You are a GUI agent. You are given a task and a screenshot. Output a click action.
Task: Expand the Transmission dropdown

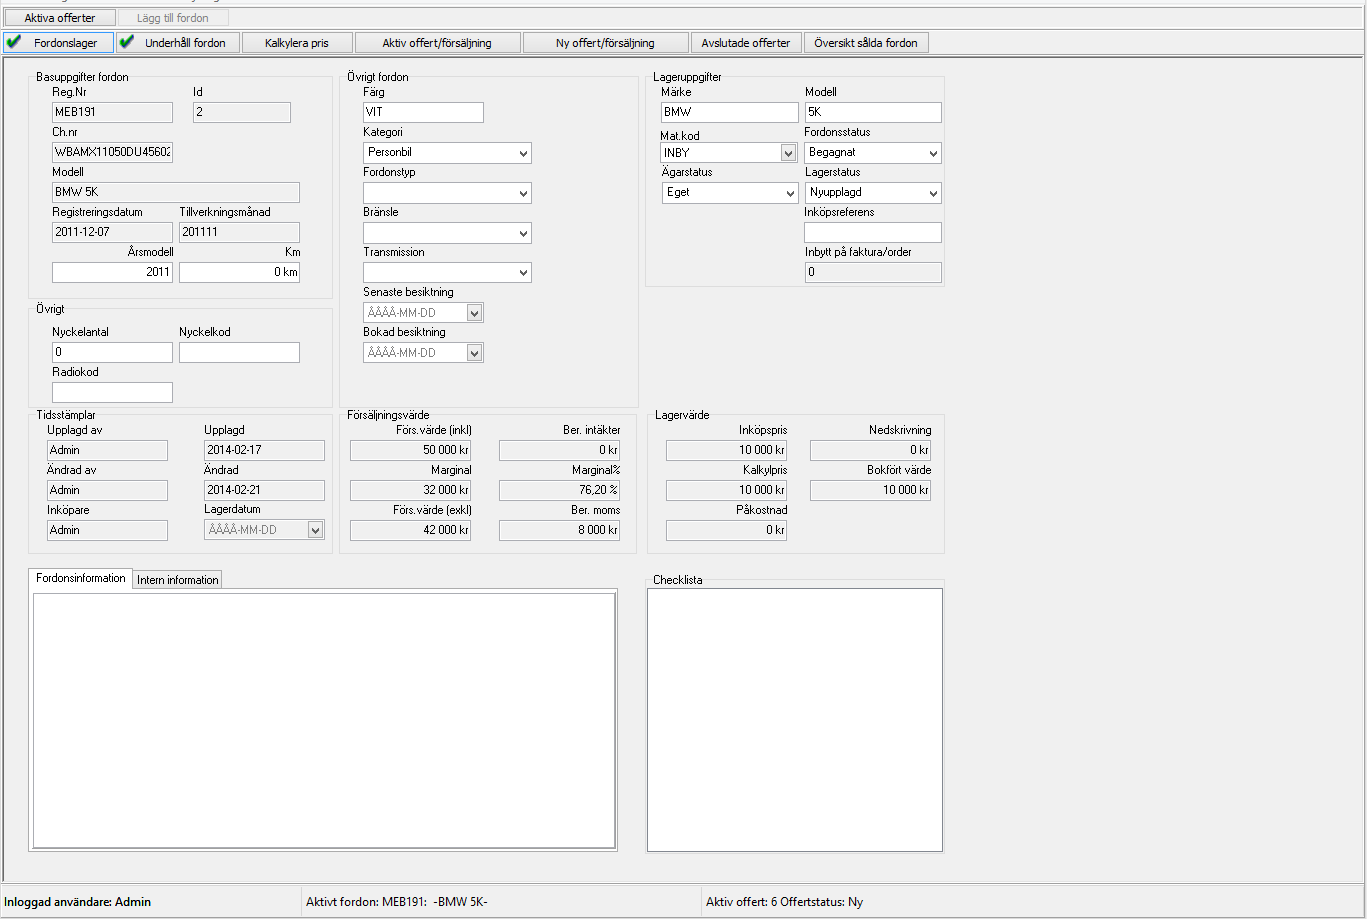pyautogui.click(x=524, y=273)
